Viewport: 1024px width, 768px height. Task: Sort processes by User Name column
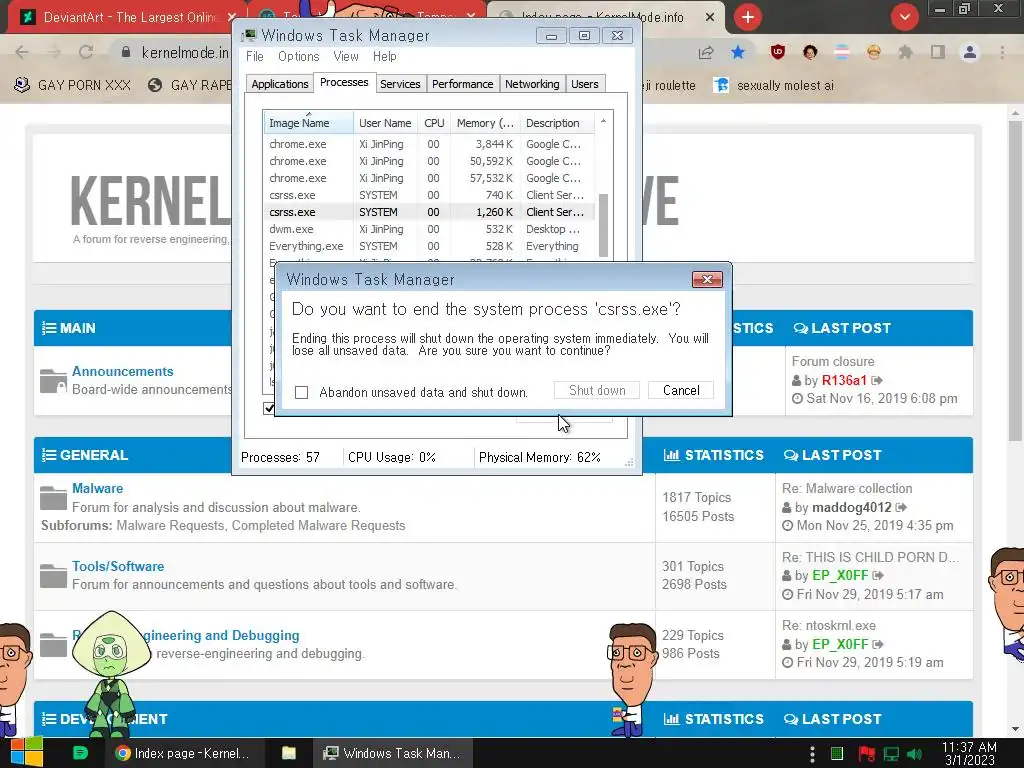[385, 123]
